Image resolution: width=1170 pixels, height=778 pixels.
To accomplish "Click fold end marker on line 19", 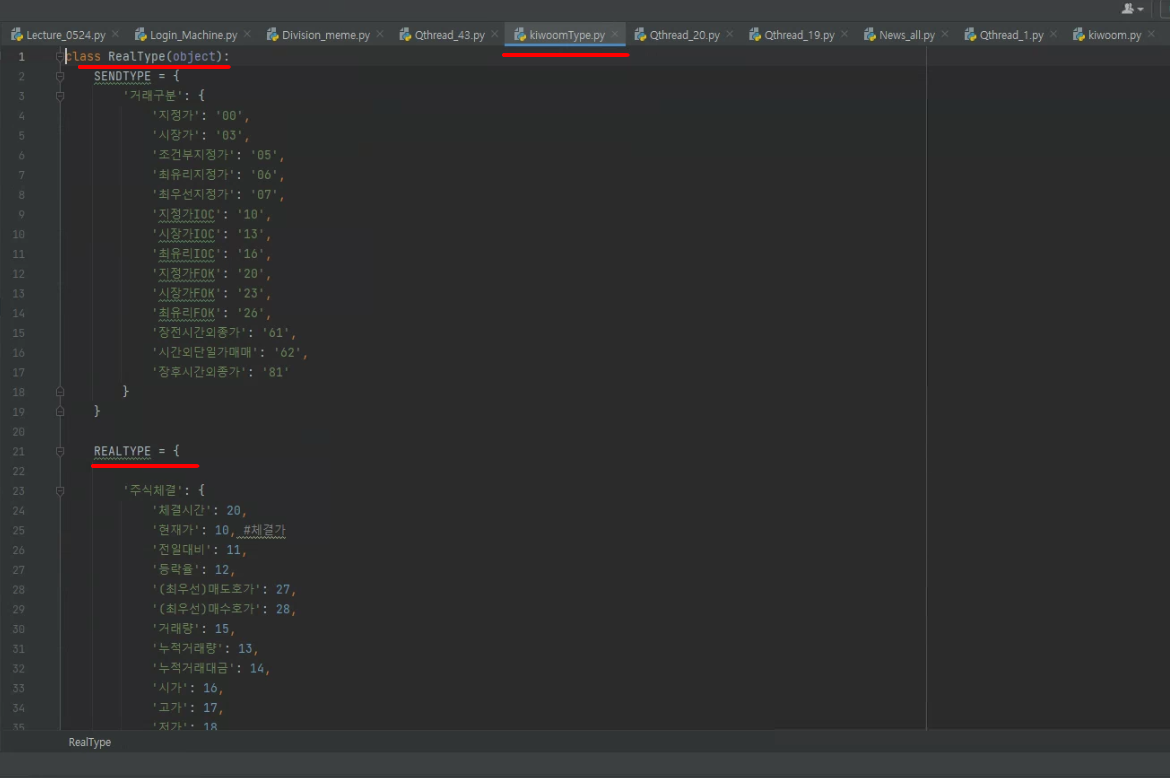I will (60, 412).
